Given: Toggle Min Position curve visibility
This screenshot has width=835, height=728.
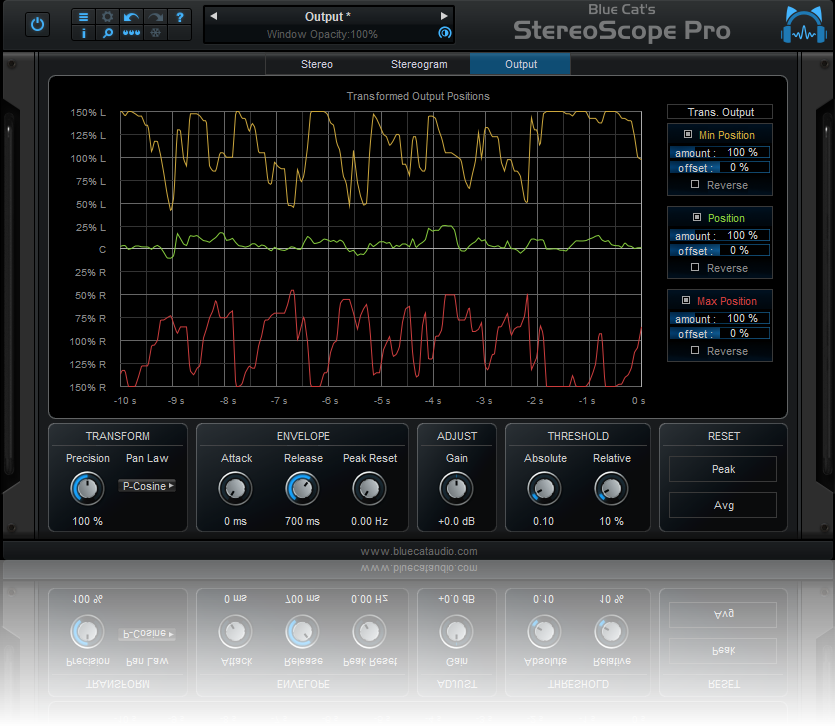Looking at the screenshot, I should tap(688, 134).
